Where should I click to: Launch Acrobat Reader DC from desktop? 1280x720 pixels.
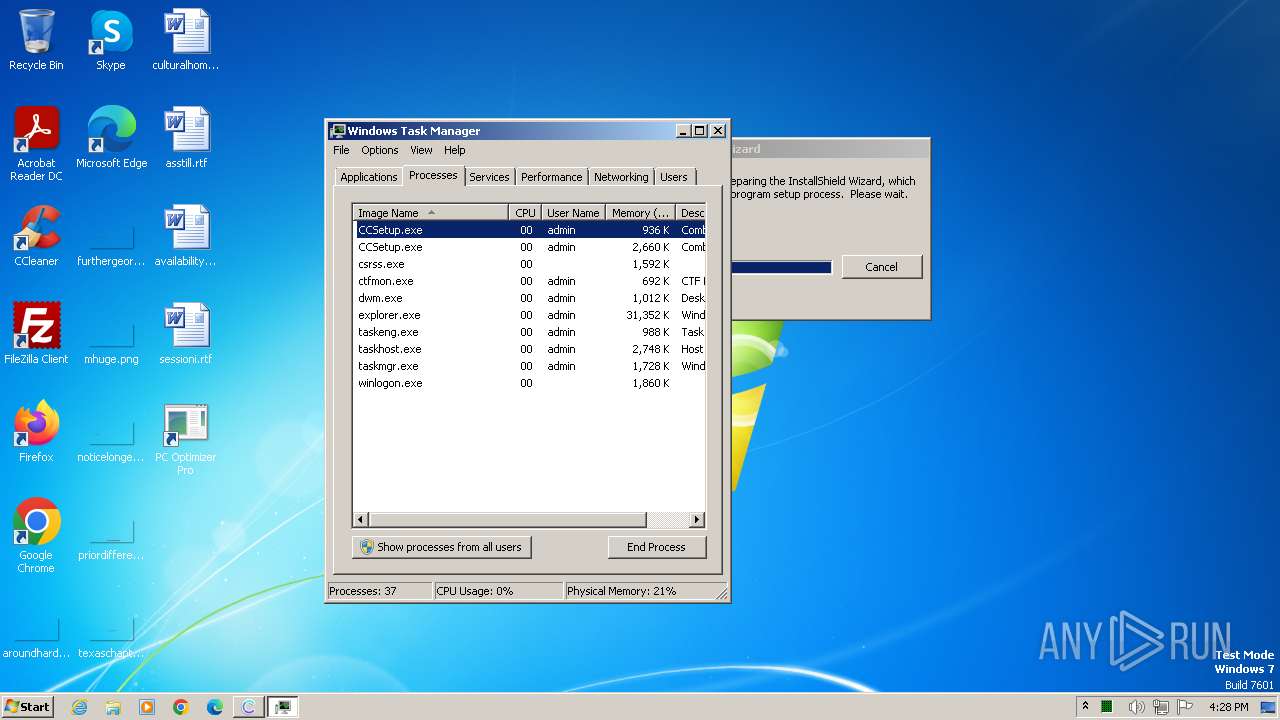(x=36, y=144)
